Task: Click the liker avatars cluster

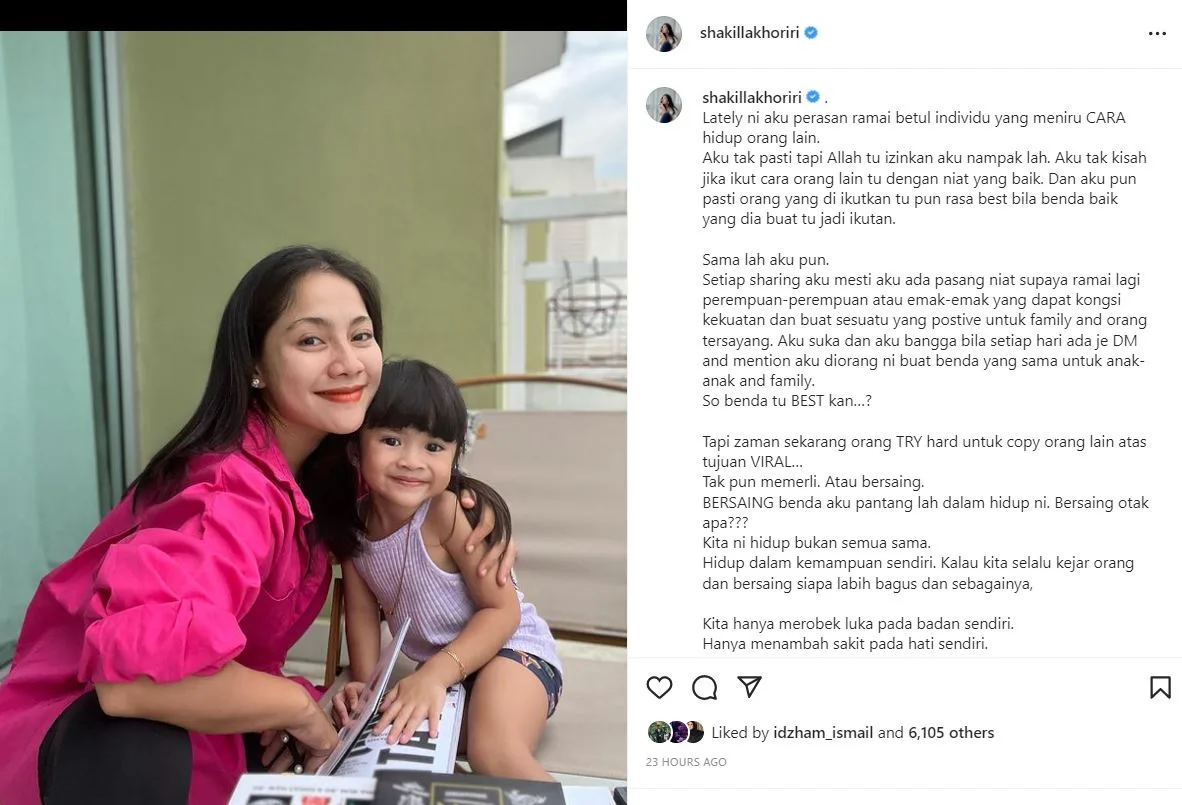Action: point(676,732)
